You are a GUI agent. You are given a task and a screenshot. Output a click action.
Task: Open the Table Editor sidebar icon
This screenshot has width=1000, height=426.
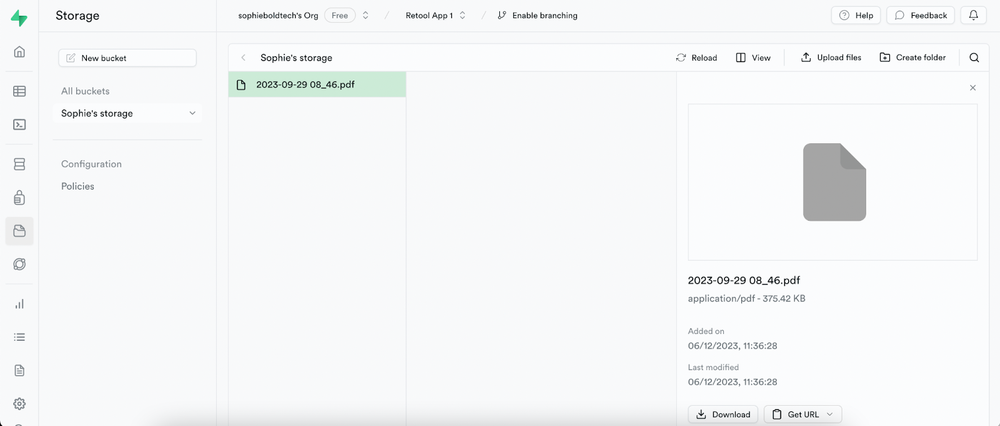pyautogui.click(x=19, y=91)
